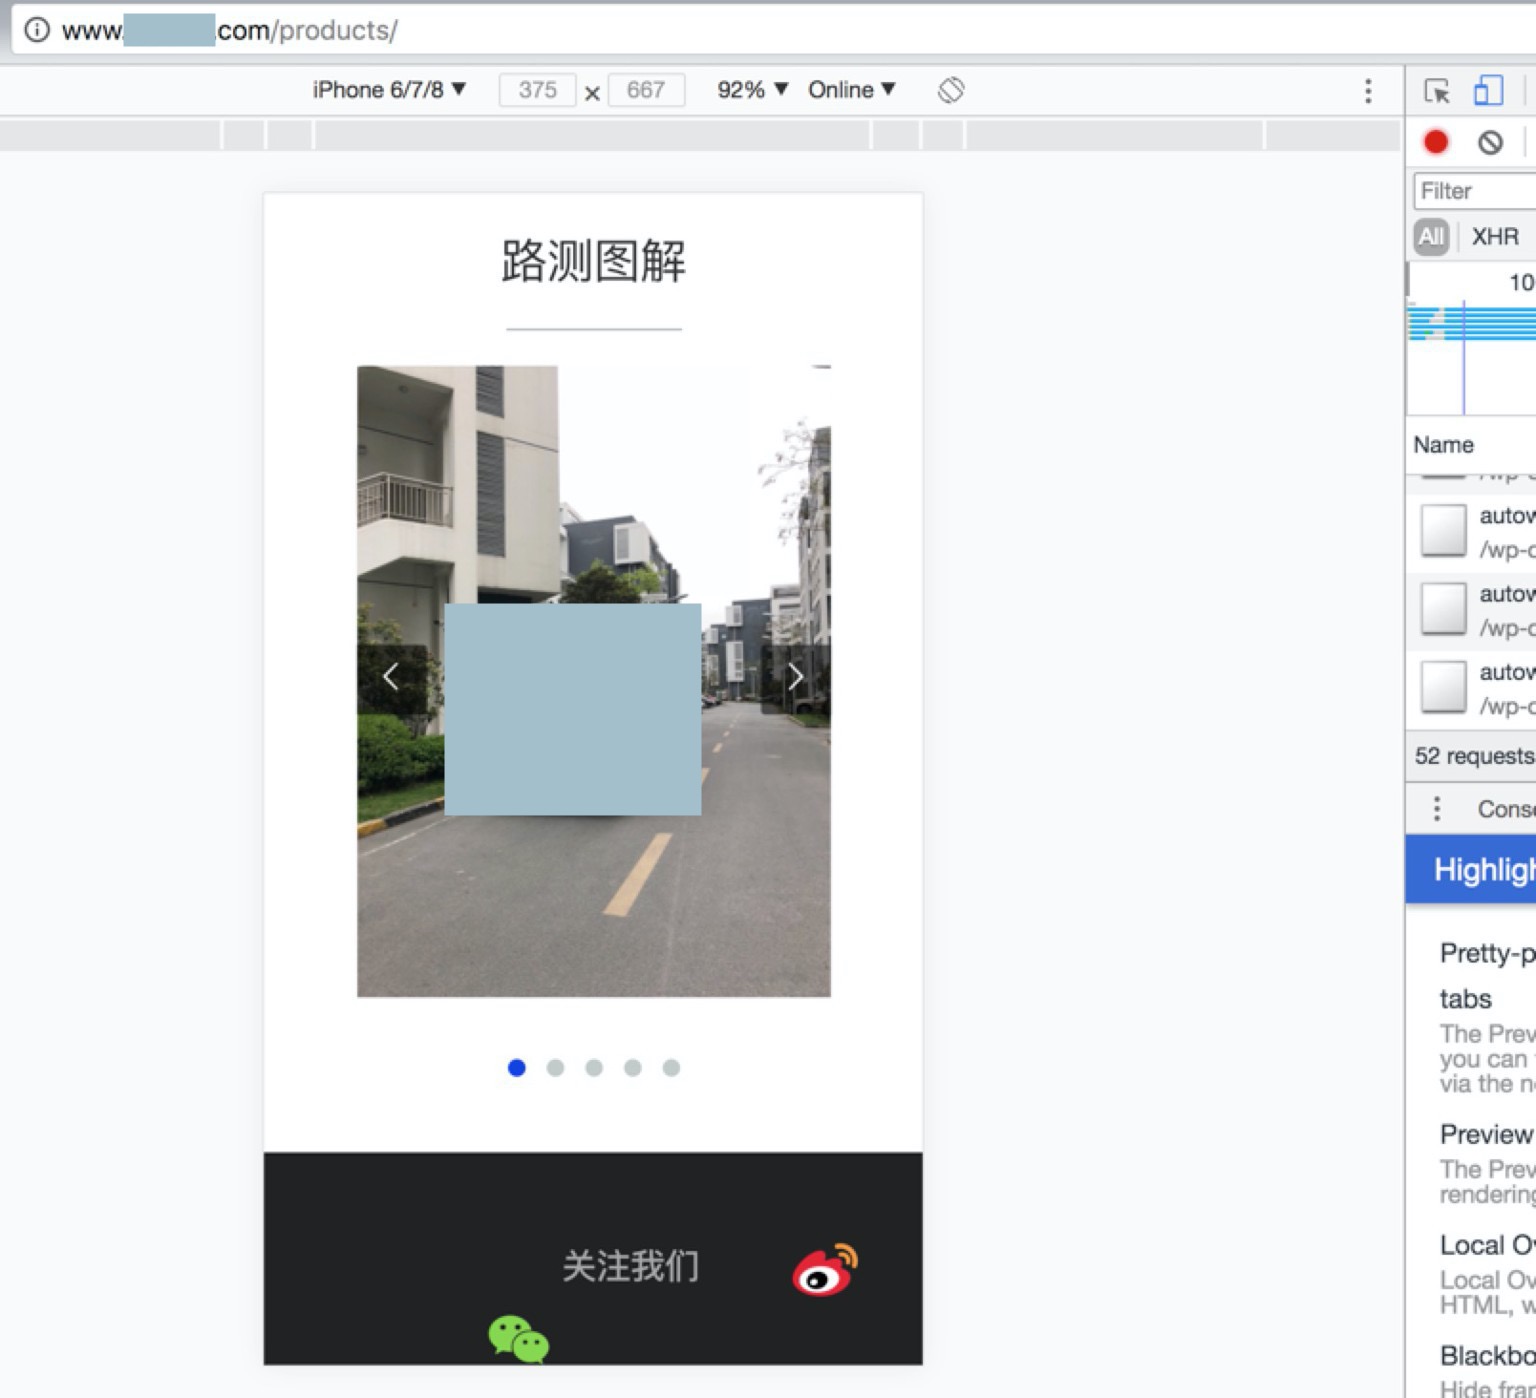Clear the network log
Image resolution: width=1536 pixels, height=1398 pixels.
1490,143
